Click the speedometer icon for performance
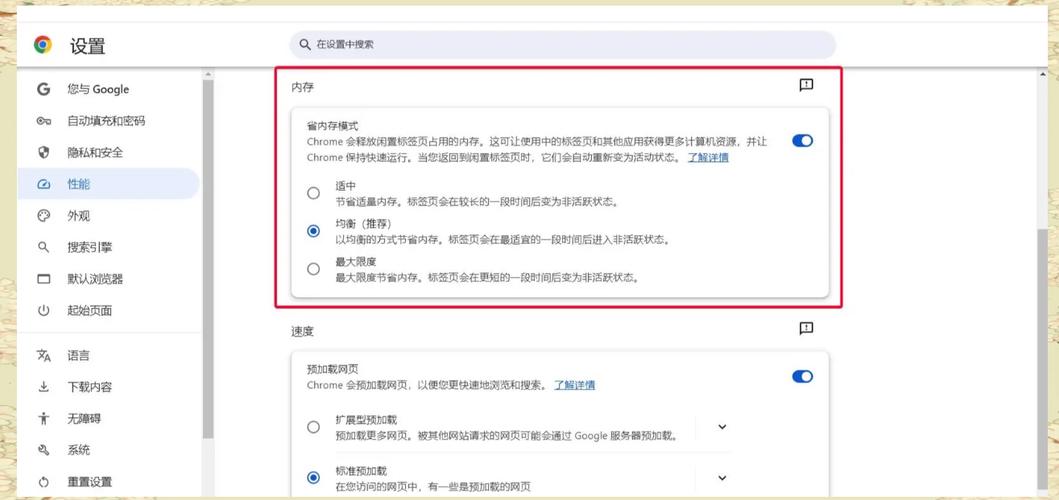The height and width of the screenshot is (500, 1059). click(x=43, y=184)
